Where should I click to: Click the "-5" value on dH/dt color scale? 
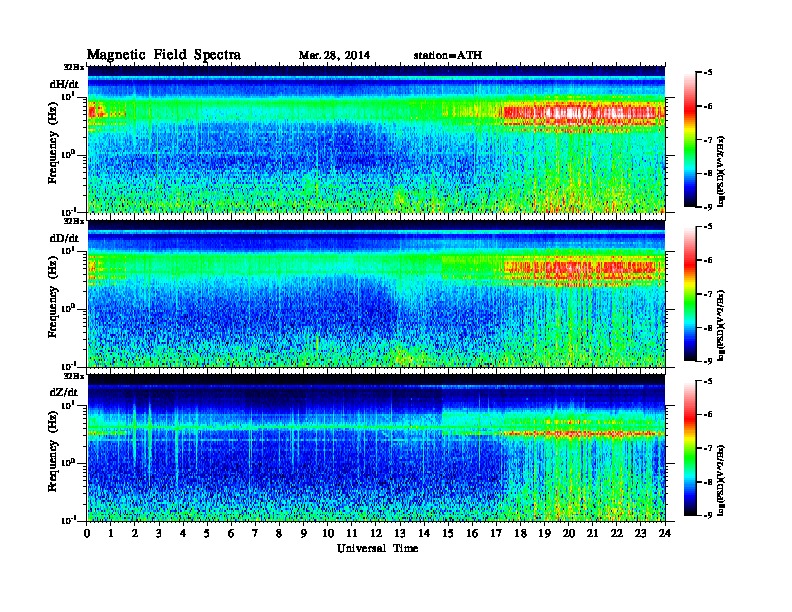pos(708,73)
